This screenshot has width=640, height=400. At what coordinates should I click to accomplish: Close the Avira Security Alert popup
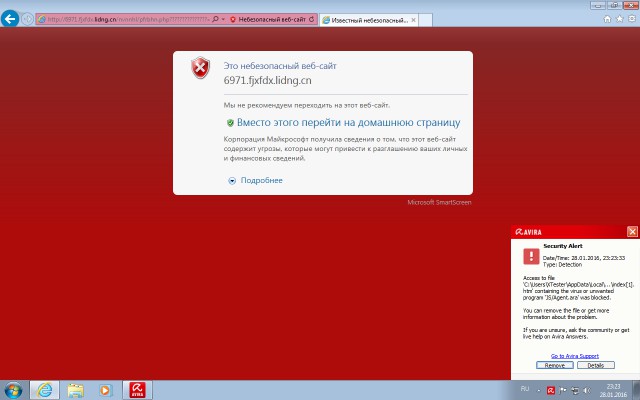pos(632,231)
